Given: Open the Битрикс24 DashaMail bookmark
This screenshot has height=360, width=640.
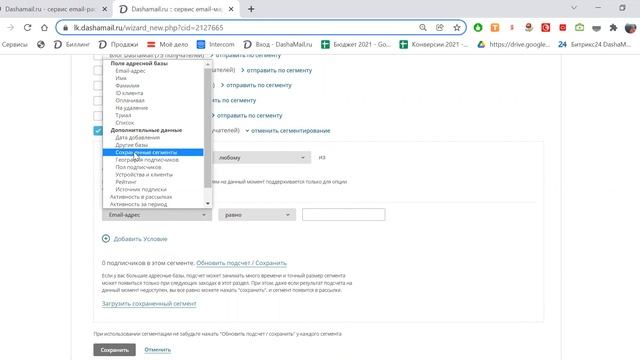Looking at the screenshot, I should 595,44.
